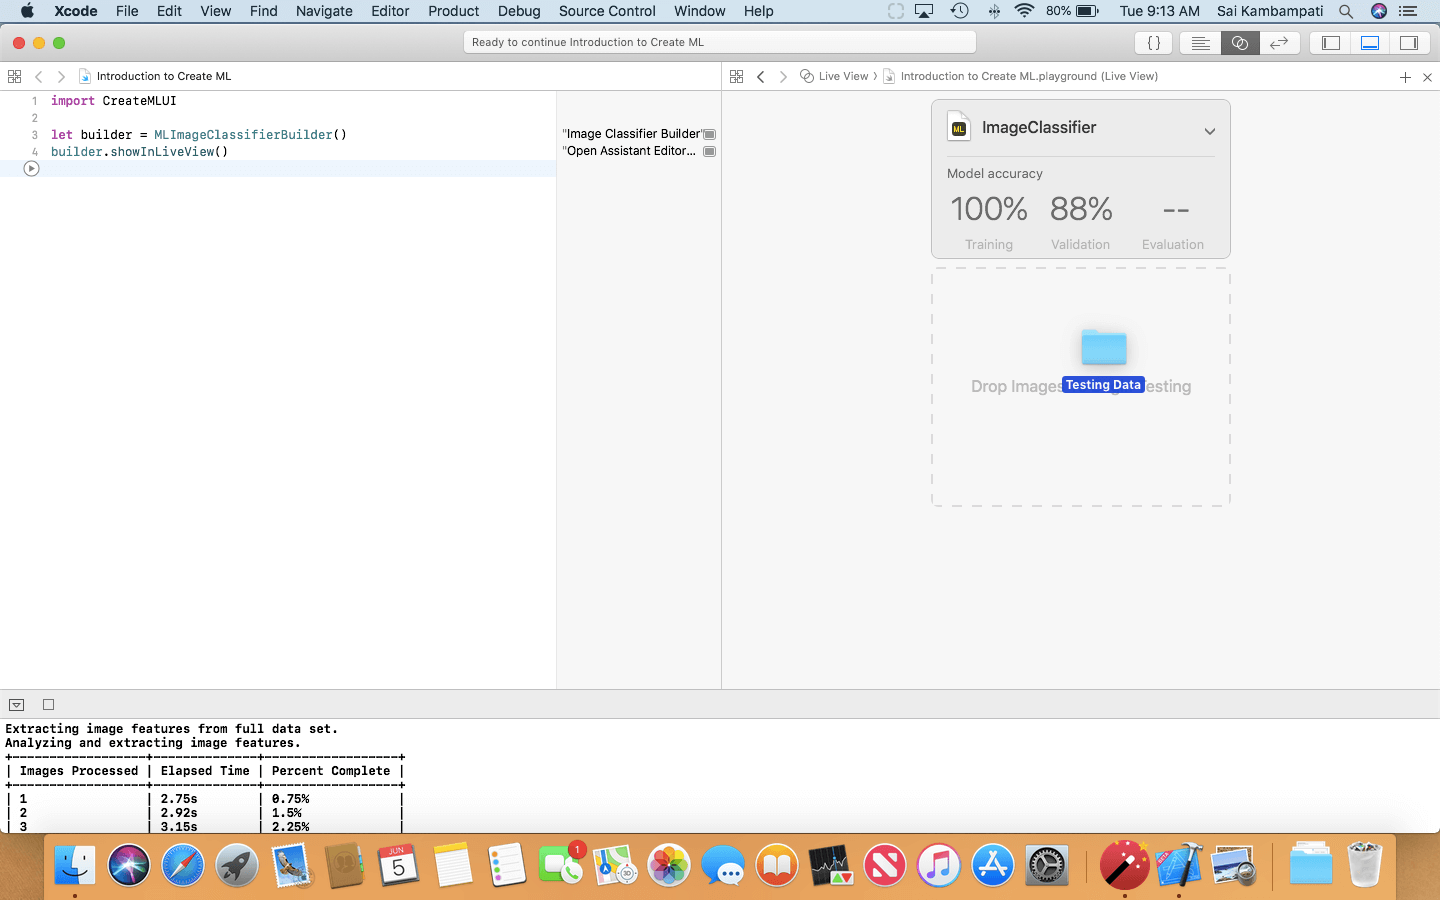Close the assistant editor pane
Screen dimensions: 1440x900
tap(1427, 77)
